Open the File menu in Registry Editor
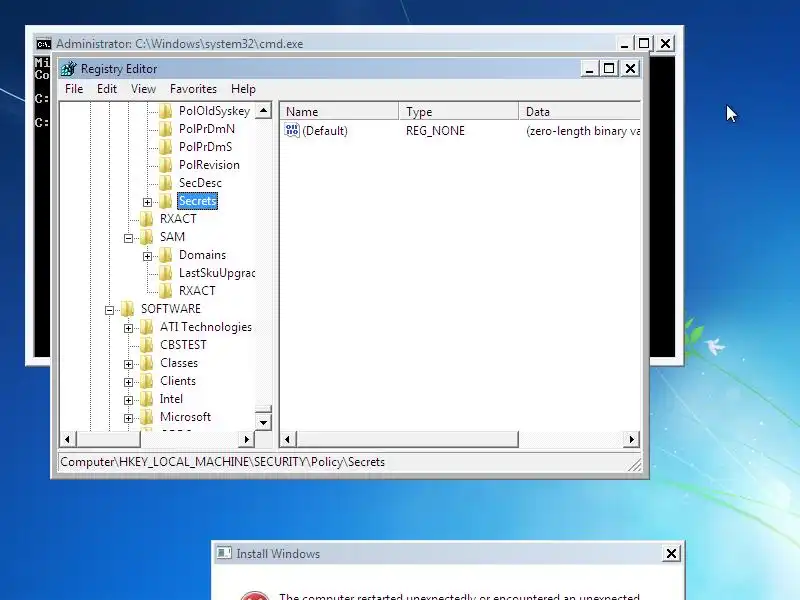The width and height of the screenshot is (800, 600). click(x=74, y=89)
